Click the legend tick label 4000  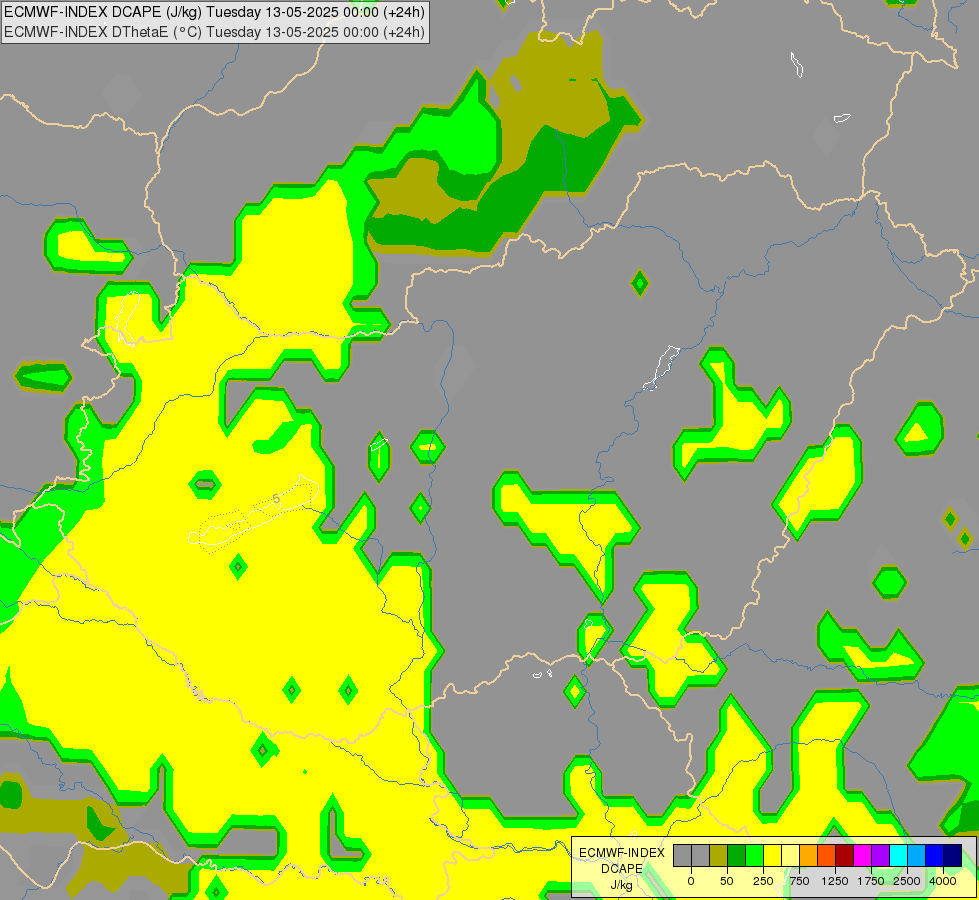click(x=943, y=881)
